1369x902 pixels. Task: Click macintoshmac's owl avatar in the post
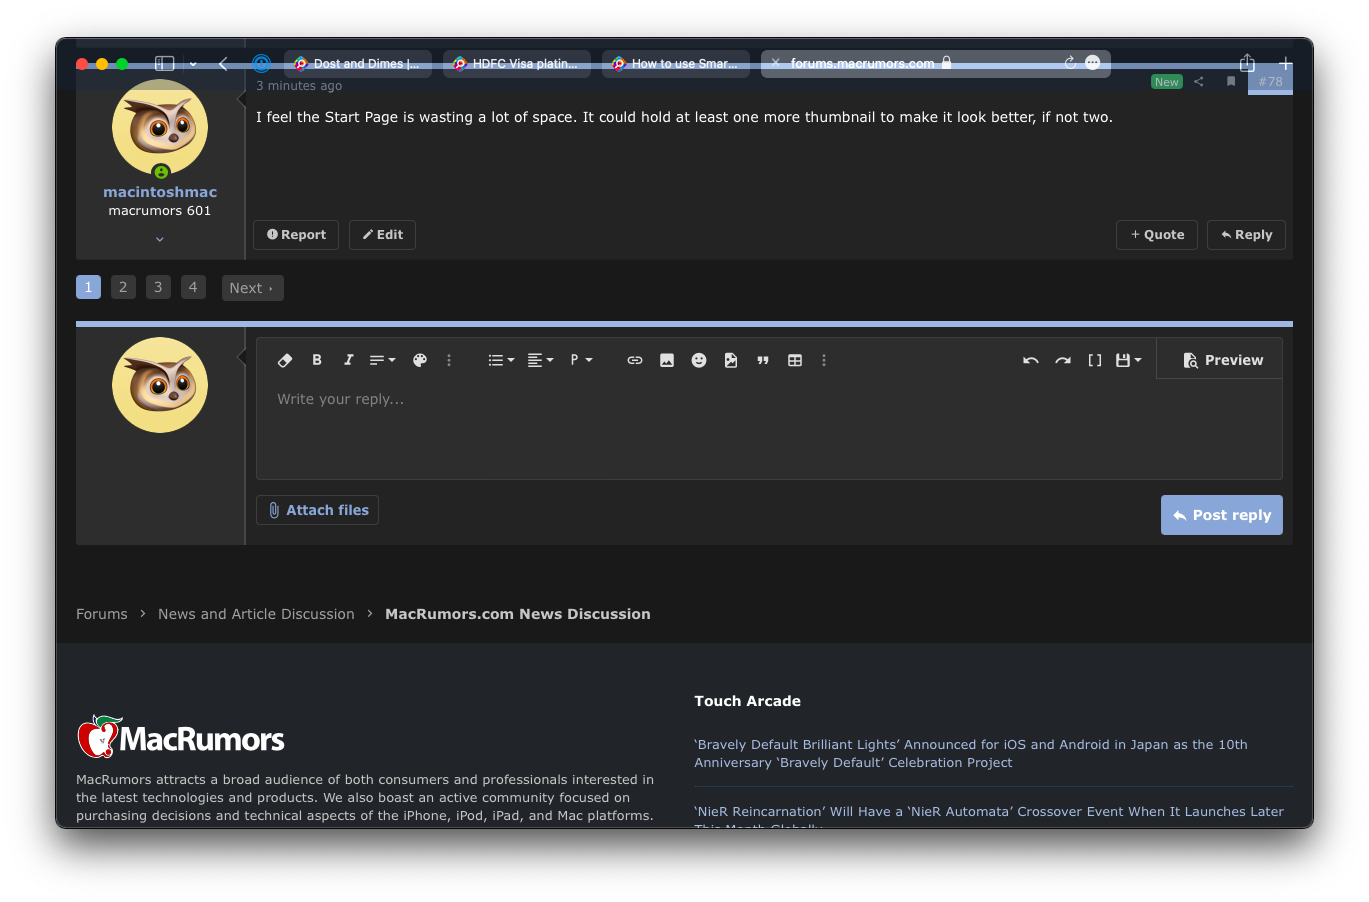(x=160, y=128)
